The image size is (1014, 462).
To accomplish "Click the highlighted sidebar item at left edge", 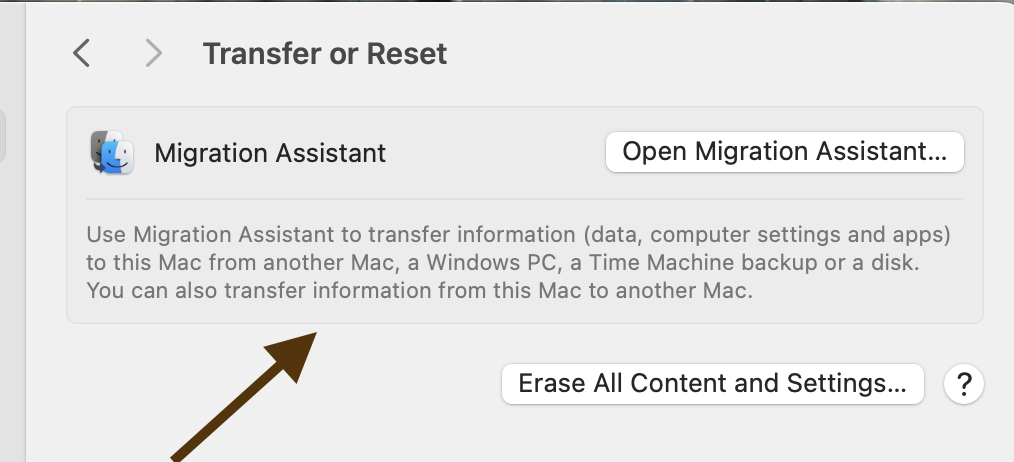I will click(3, 137).
